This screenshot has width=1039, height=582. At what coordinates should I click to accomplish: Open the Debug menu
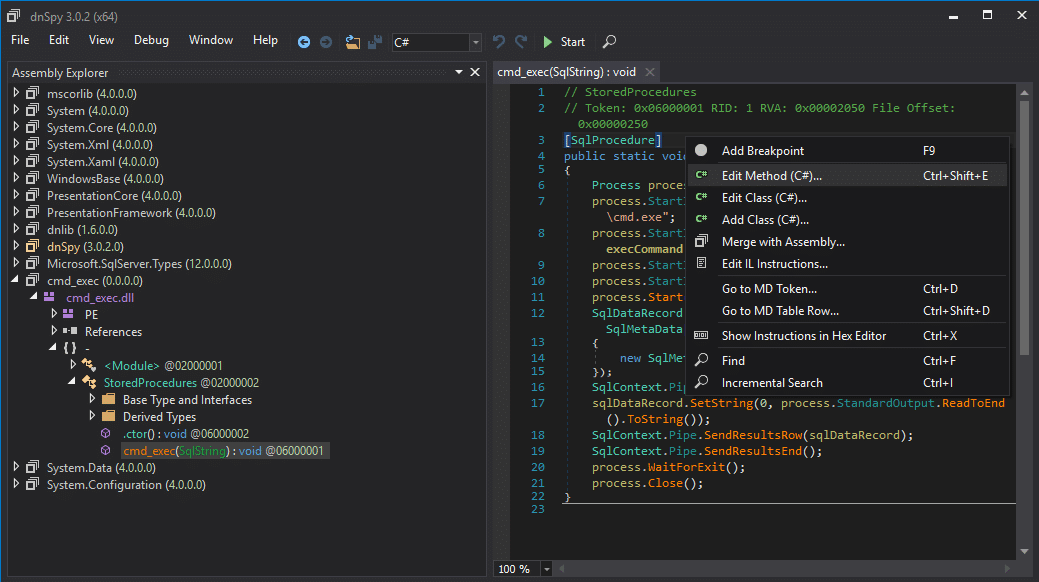[151, 40]
